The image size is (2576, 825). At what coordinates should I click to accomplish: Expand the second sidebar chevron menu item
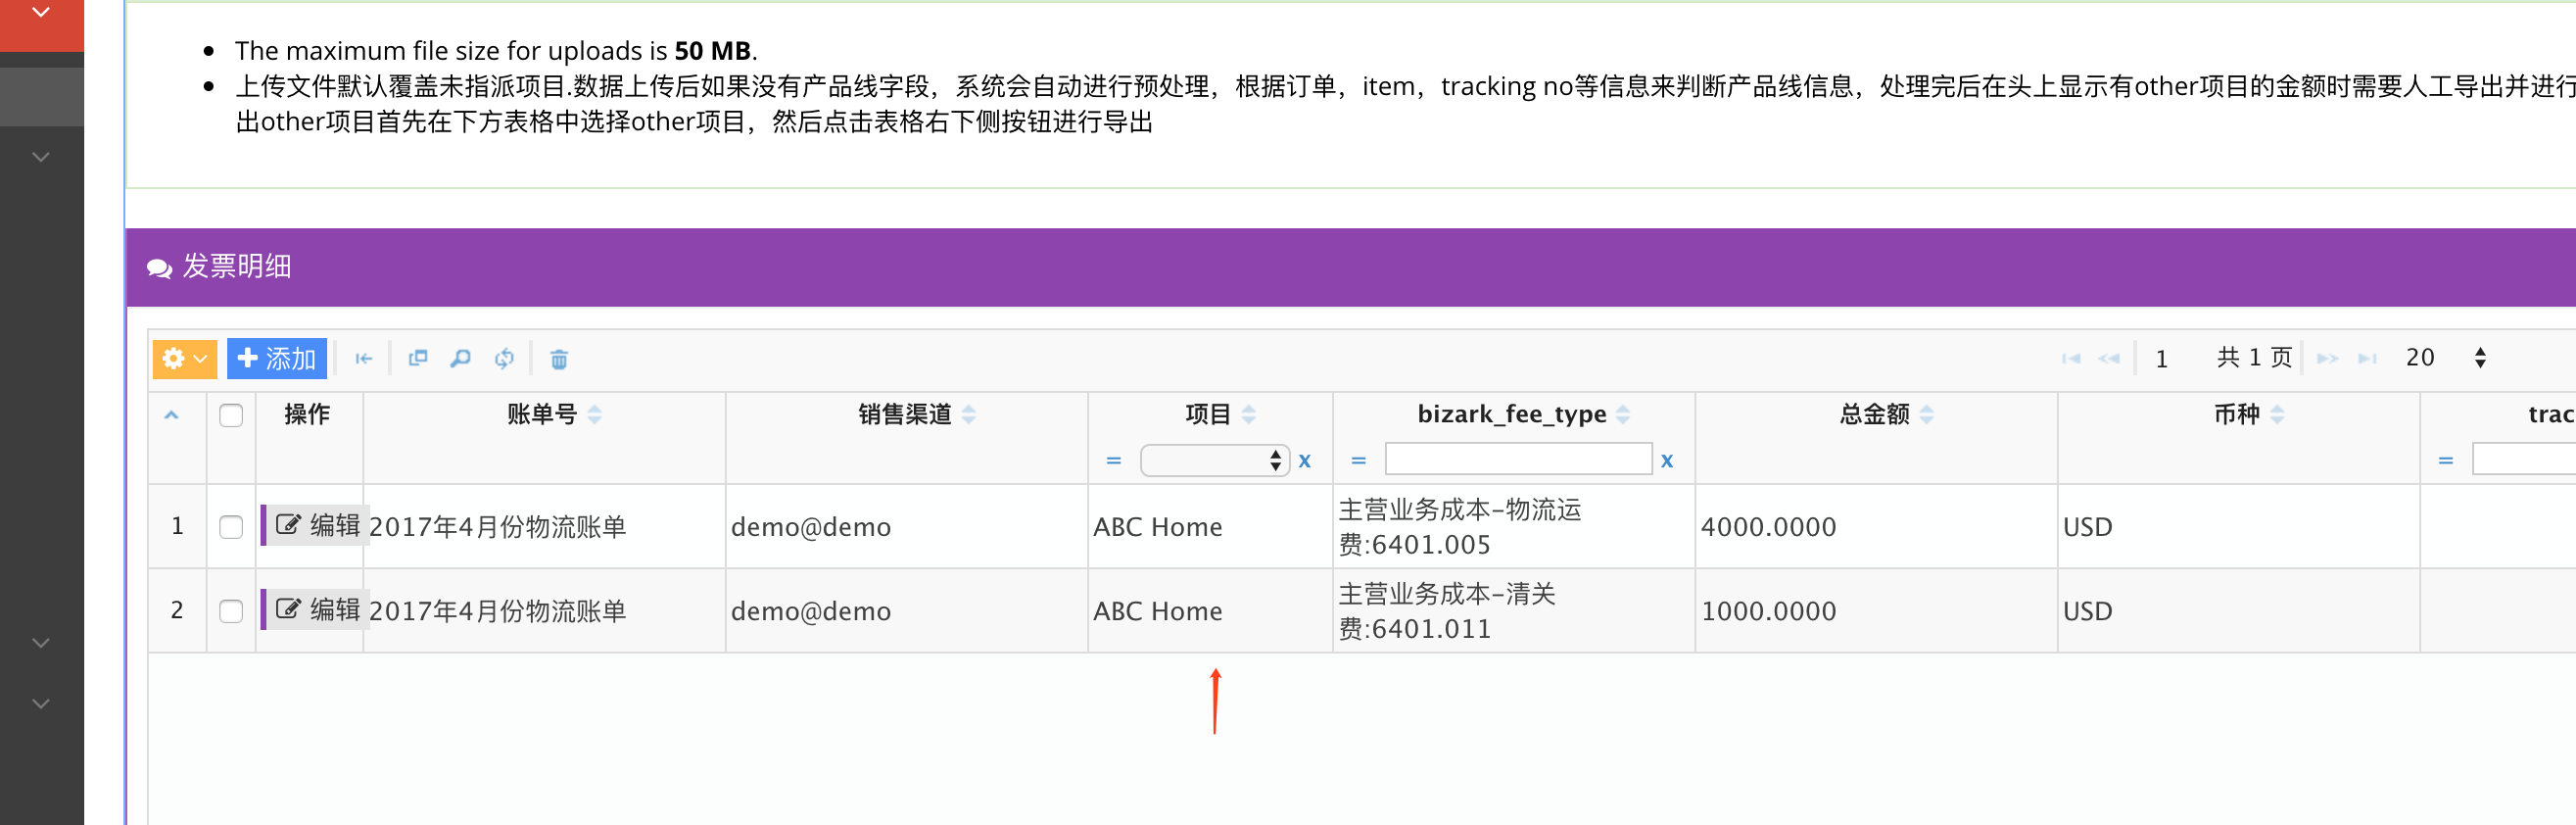41,157
